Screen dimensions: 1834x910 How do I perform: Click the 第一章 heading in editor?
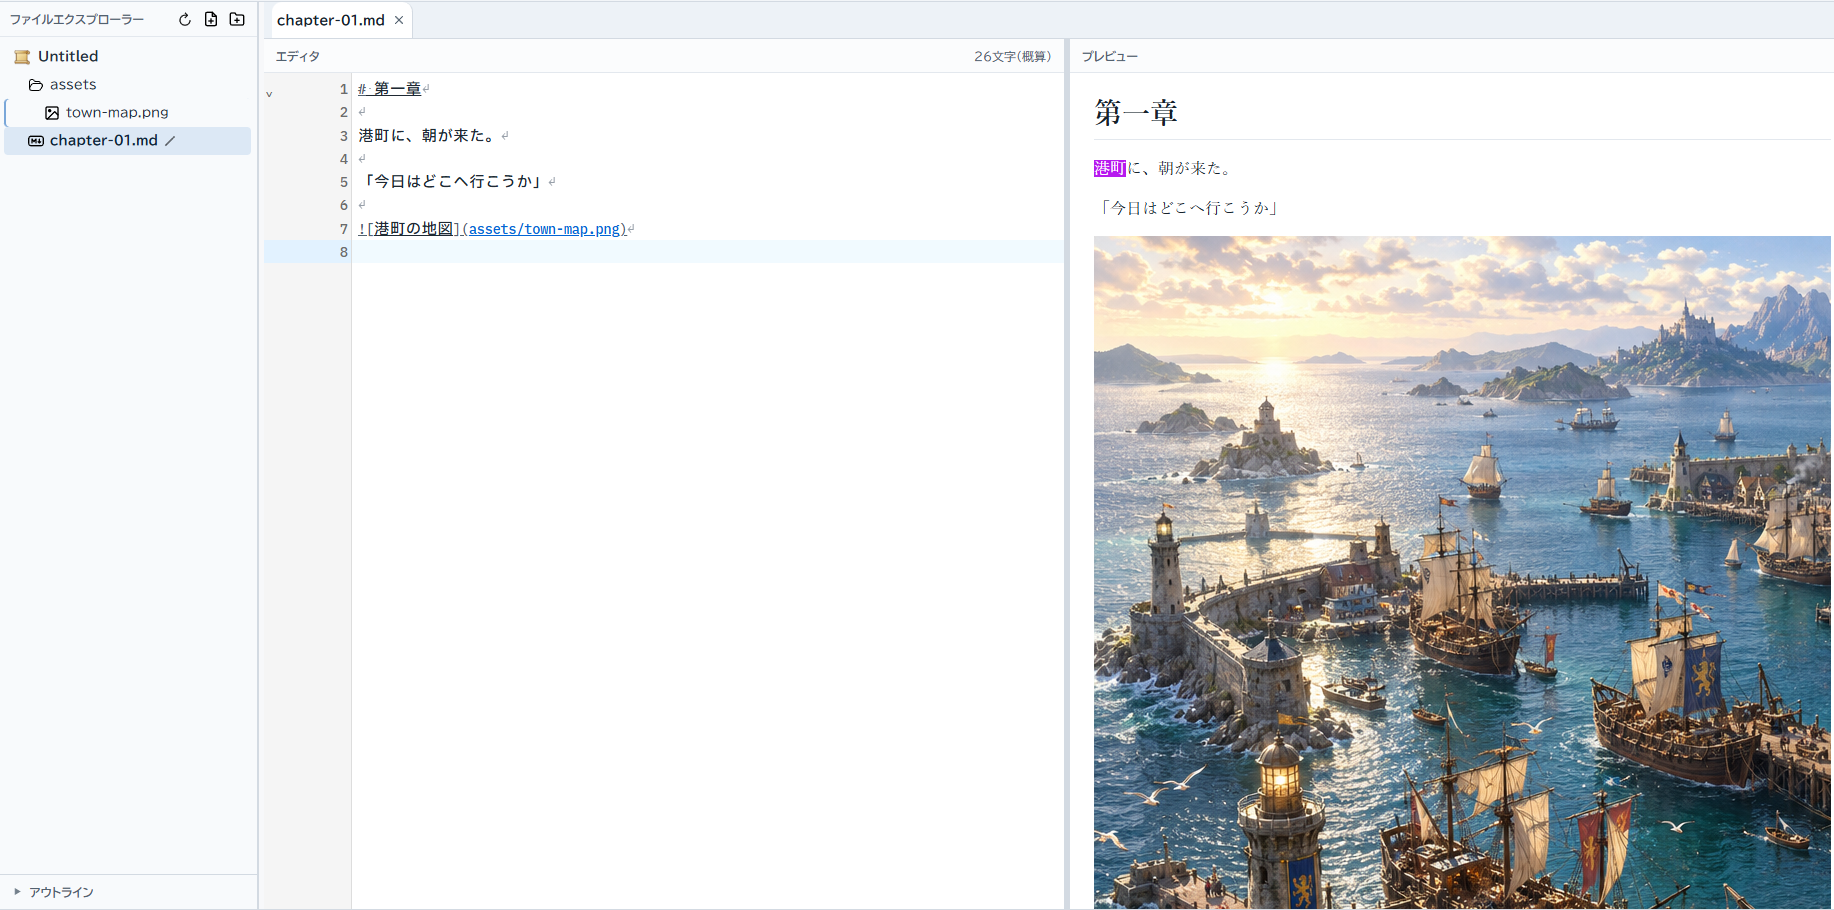coord(397,89)
